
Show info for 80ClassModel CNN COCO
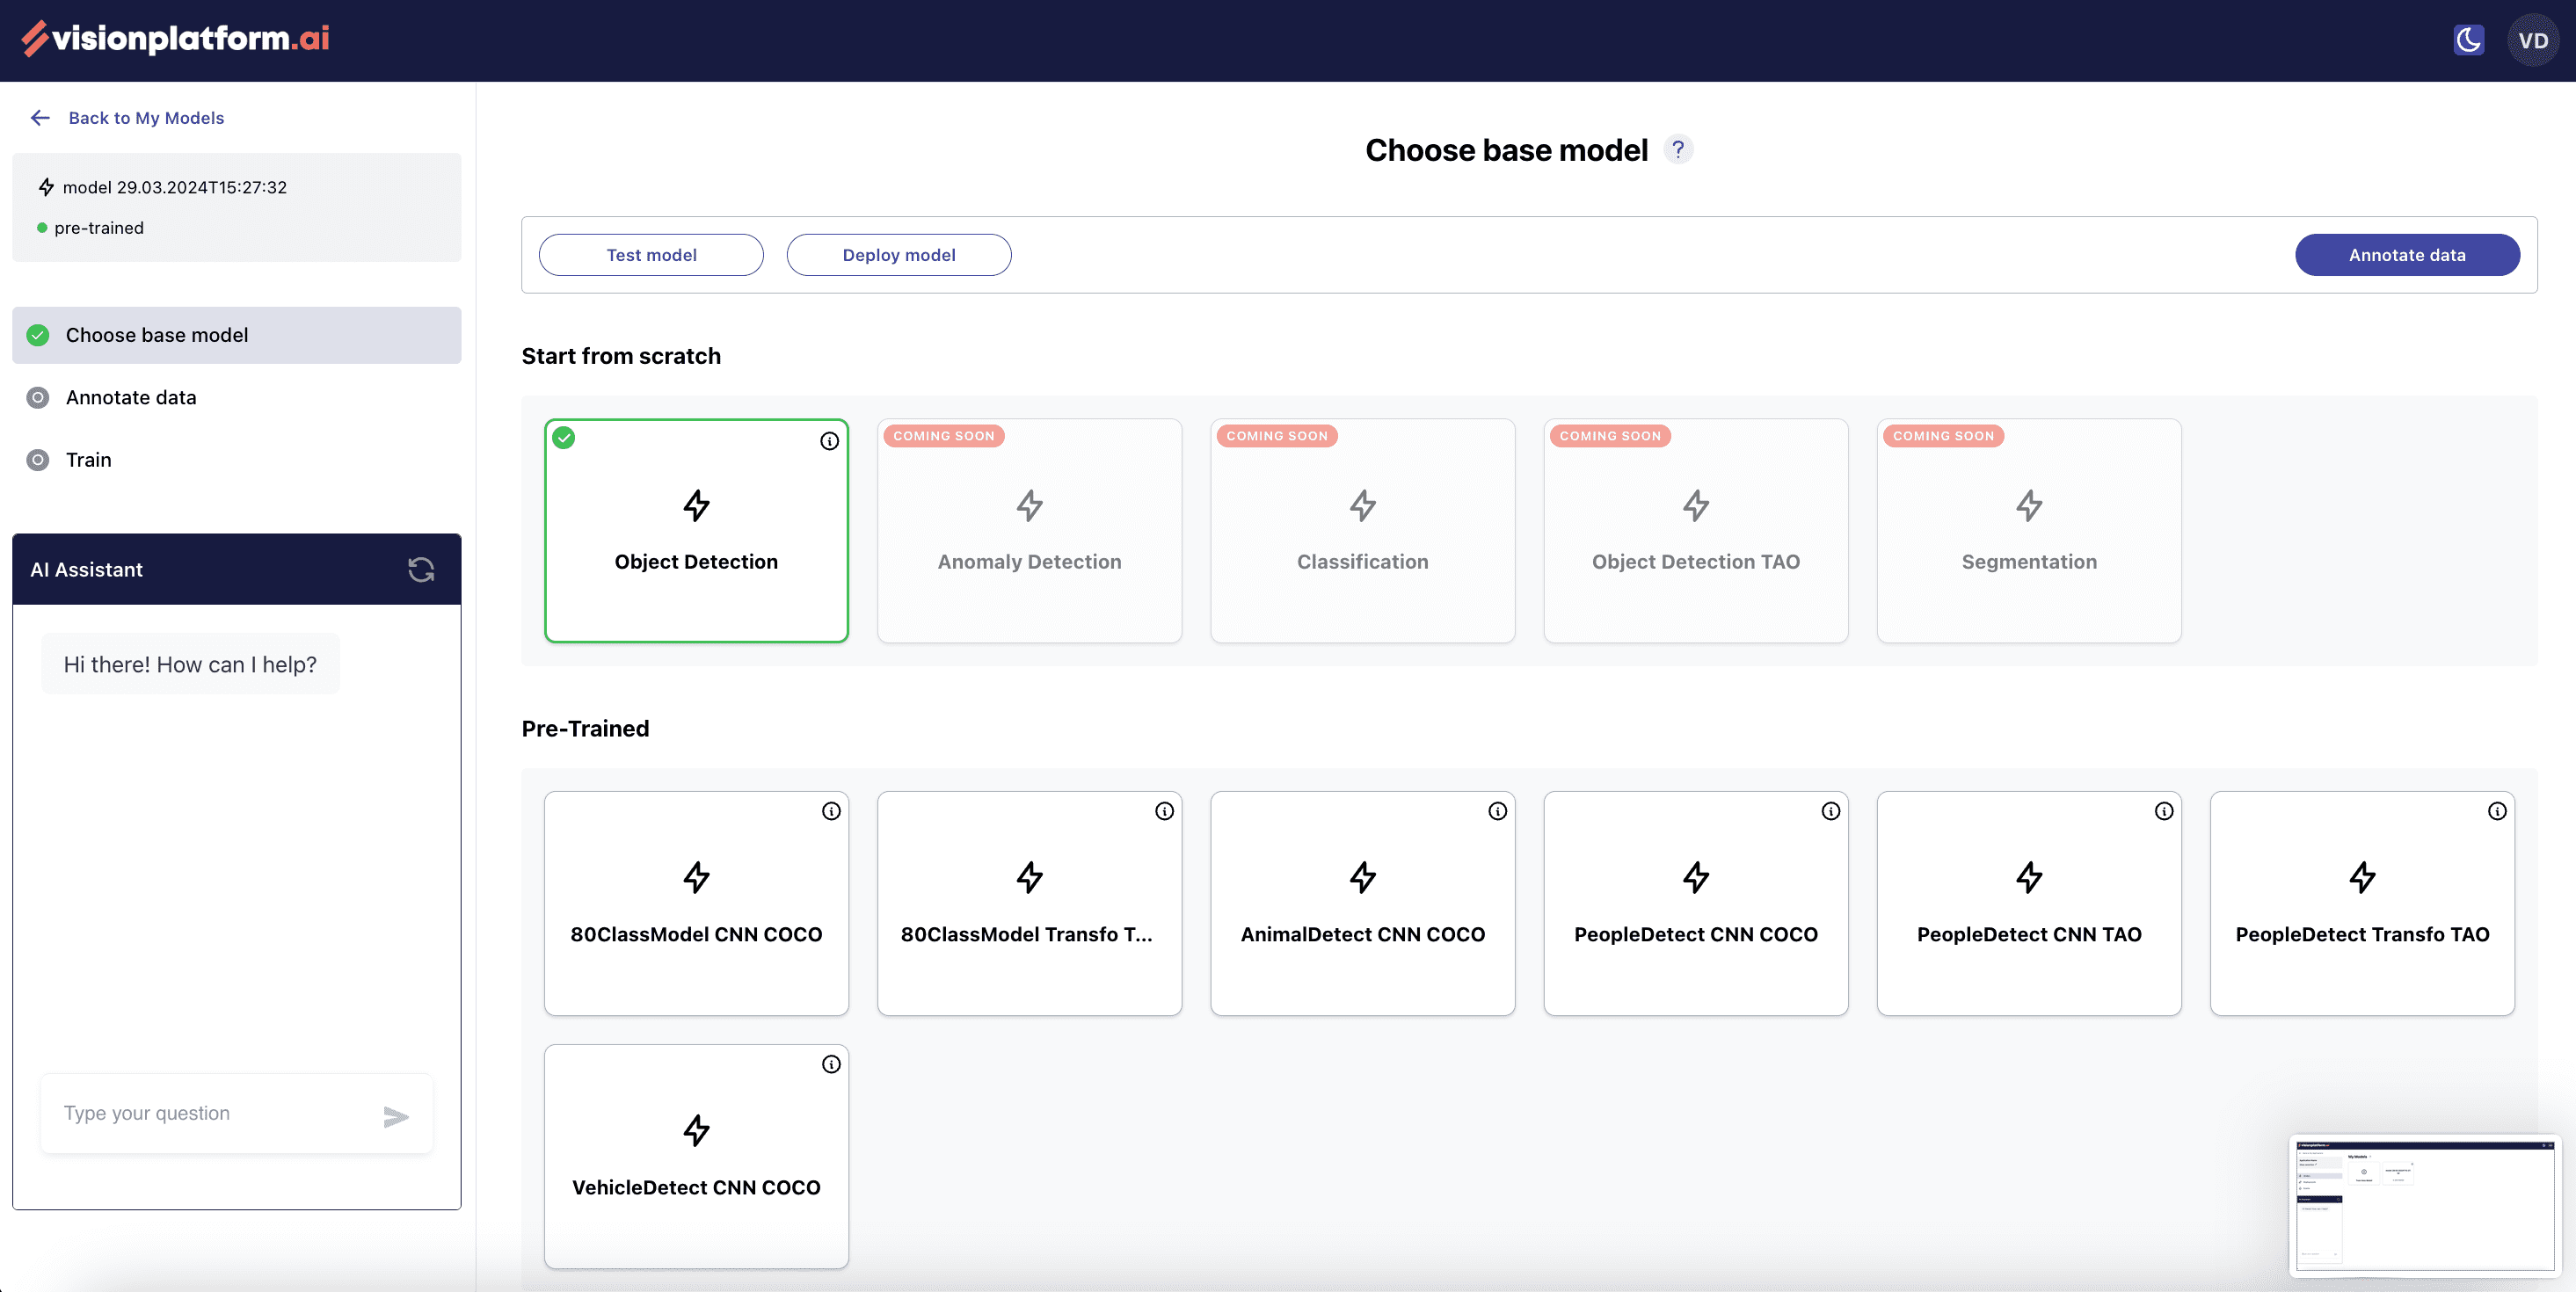pyautogui.click(x=830, y=811)
